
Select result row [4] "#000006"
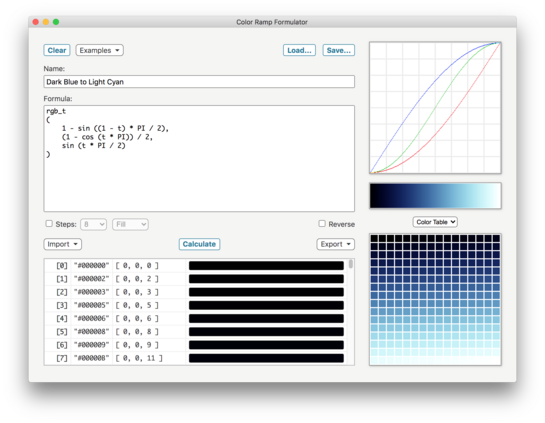pyautogui.click(x=196, y=318)
